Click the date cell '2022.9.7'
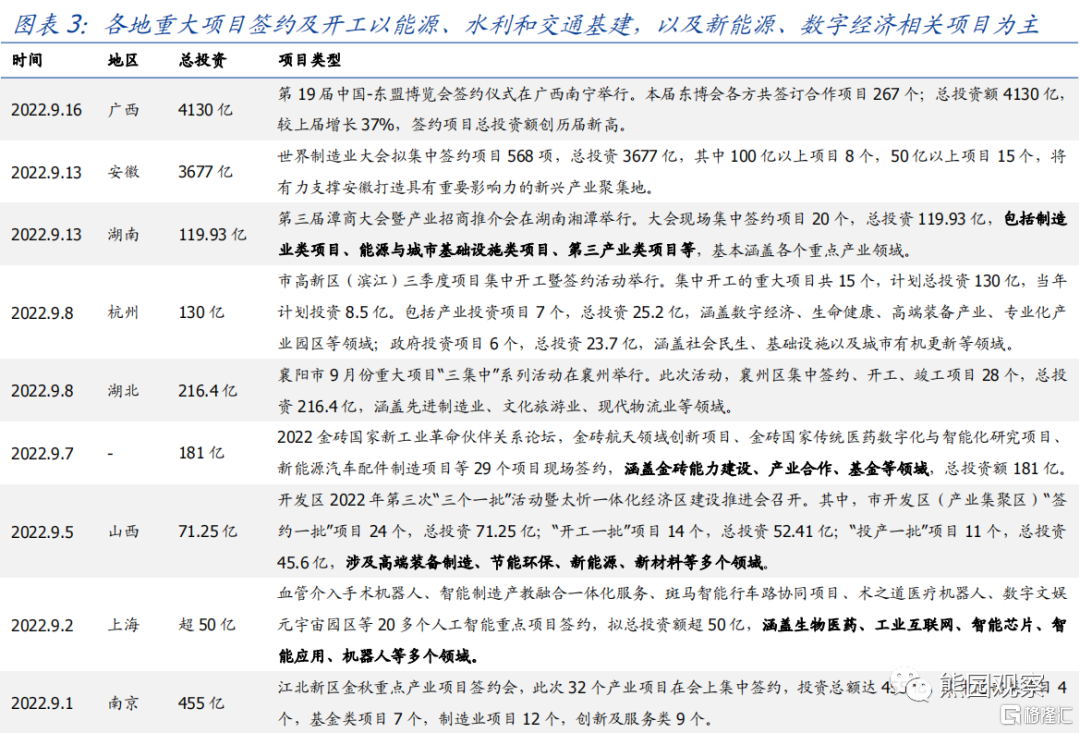 (x=42, y=453)
